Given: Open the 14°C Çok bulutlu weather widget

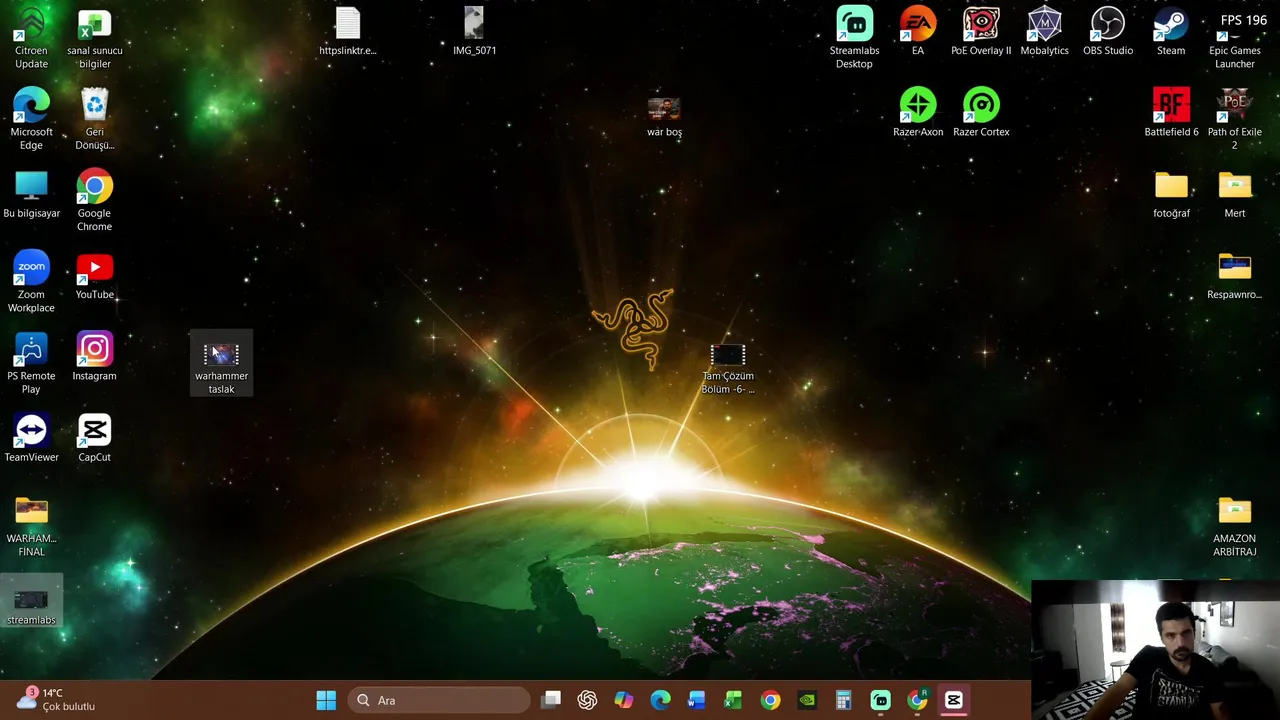Looking at the screenshot, I should [56, 699].
